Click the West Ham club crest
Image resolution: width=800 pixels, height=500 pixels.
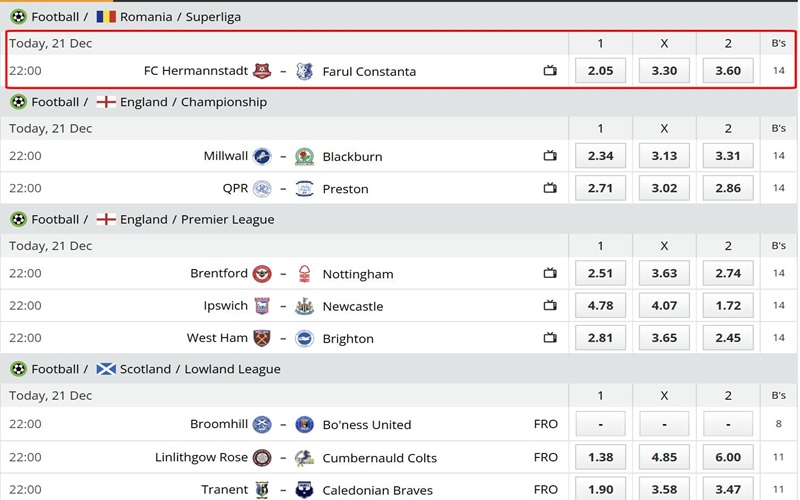tap(262, 338)
